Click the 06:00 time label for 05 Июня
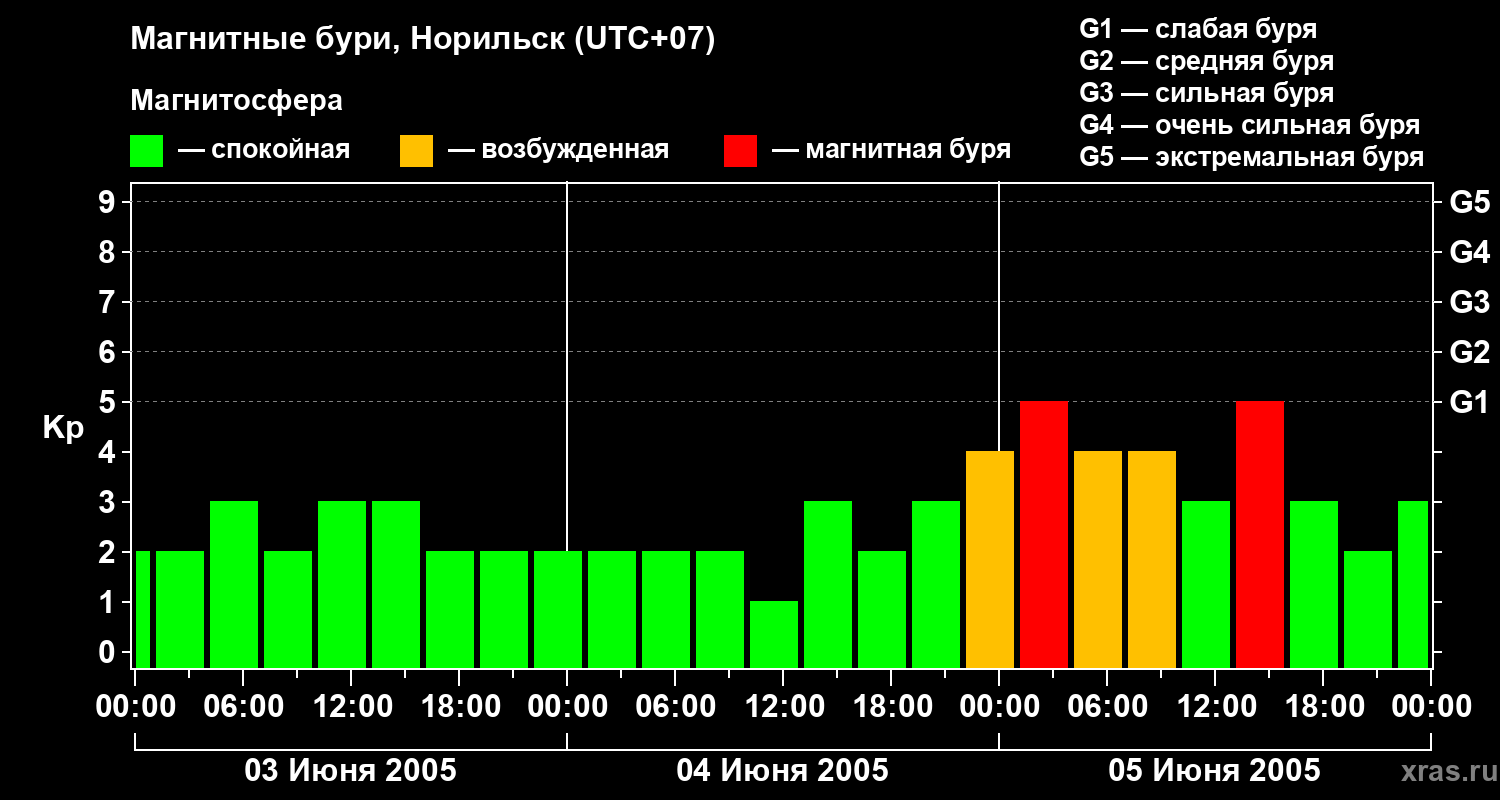The width and height of the screenshot is (1500, 800). click(1107, 706)
